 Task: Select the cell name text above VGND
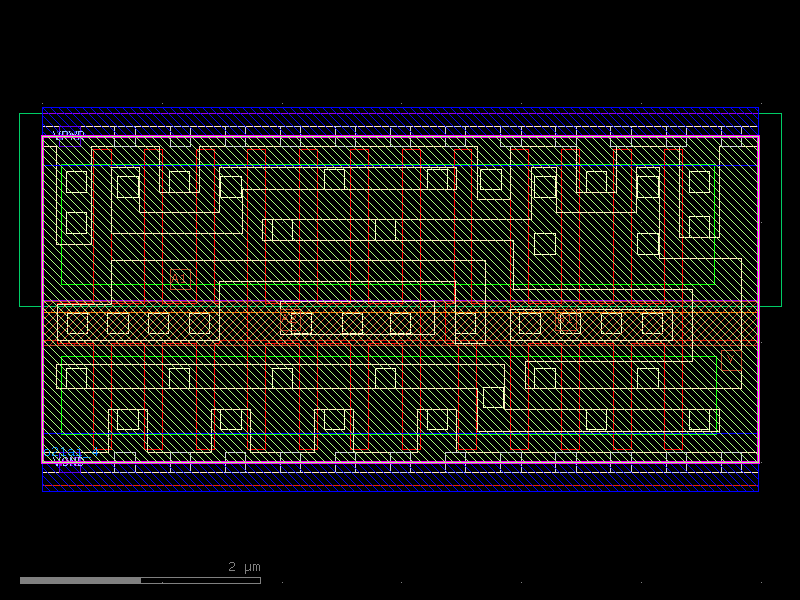coord(70,452)
